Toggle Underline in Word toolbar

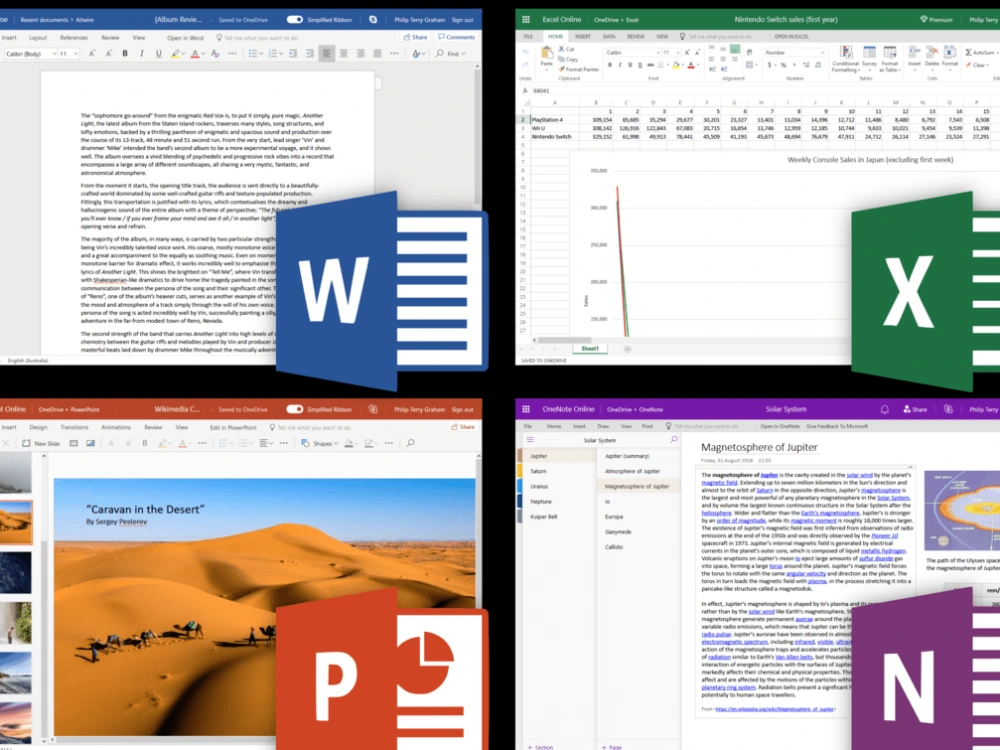tap(159, 54)
